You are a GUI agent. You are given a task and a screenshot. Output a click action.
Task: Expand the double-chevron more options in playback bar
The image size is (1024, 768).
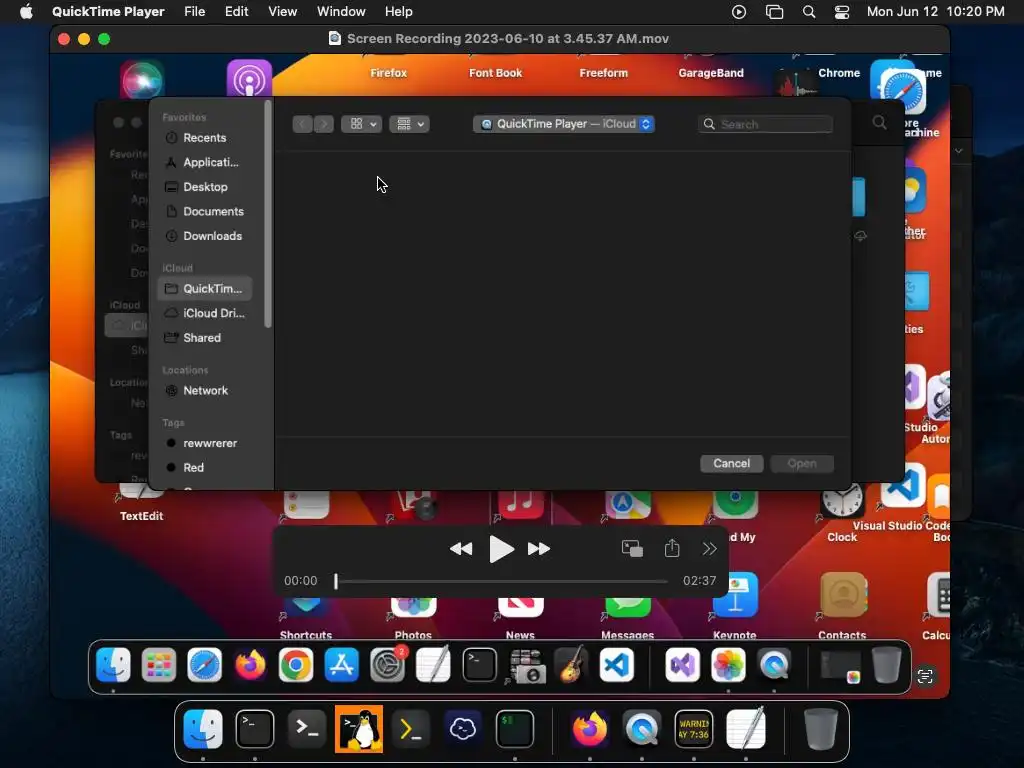709,549
